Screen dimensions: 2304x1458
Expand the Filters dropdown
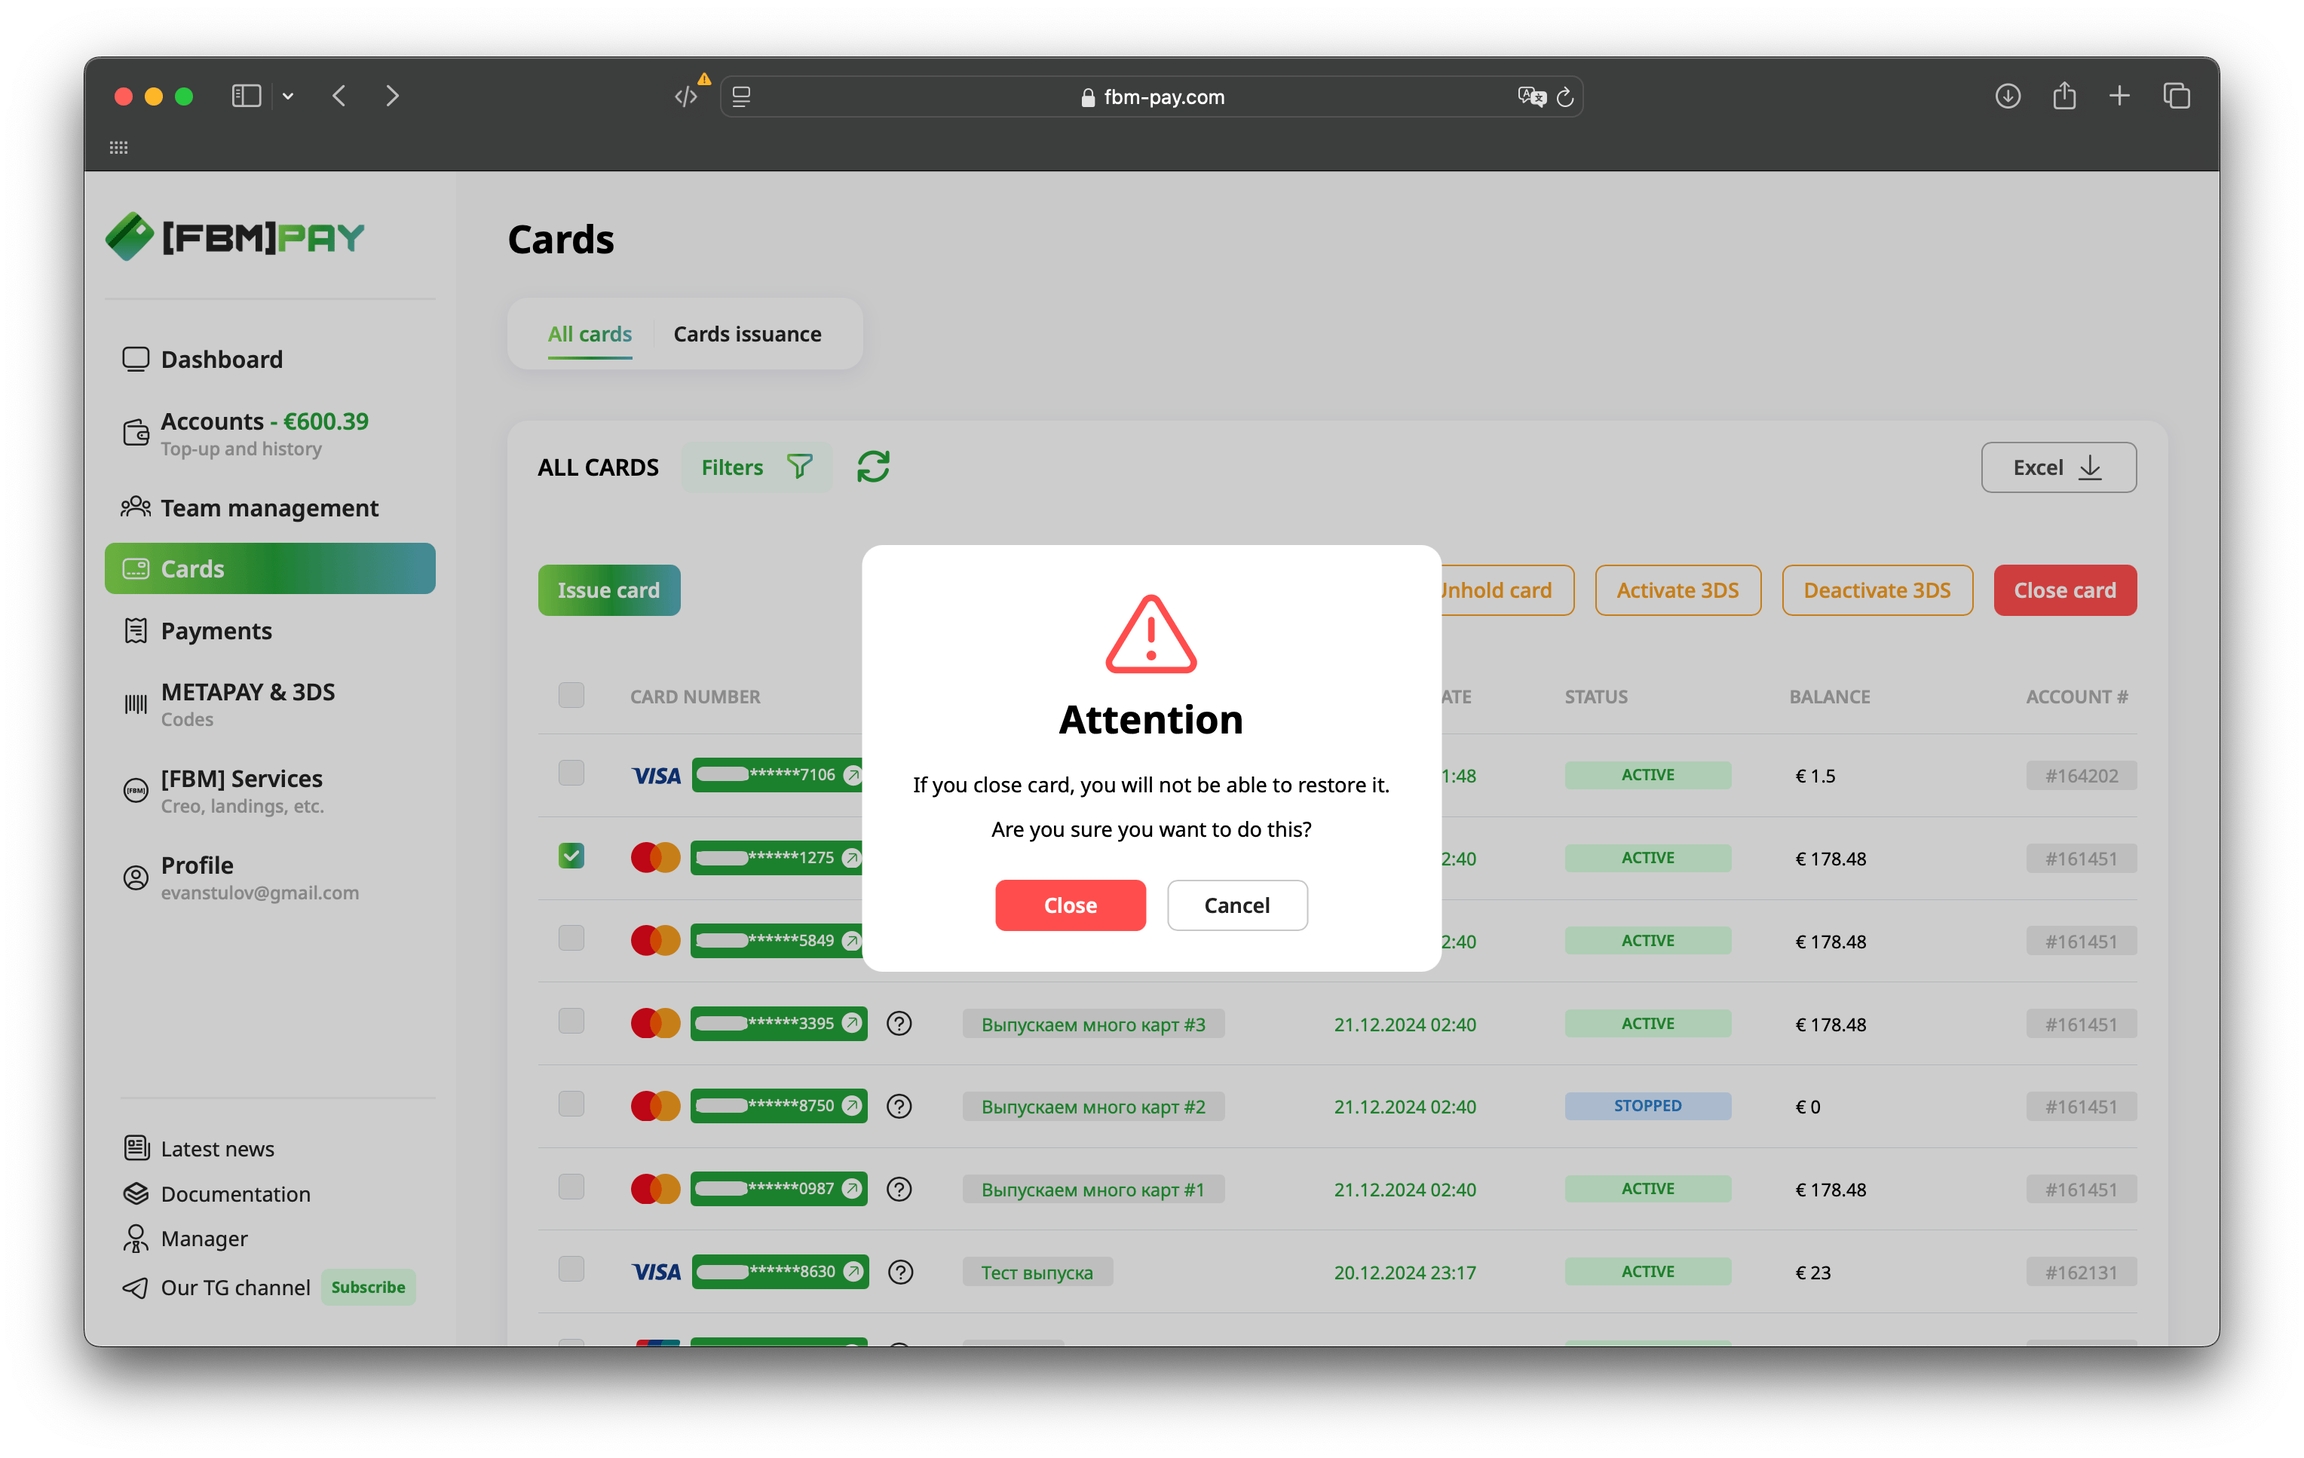[756, 467]
